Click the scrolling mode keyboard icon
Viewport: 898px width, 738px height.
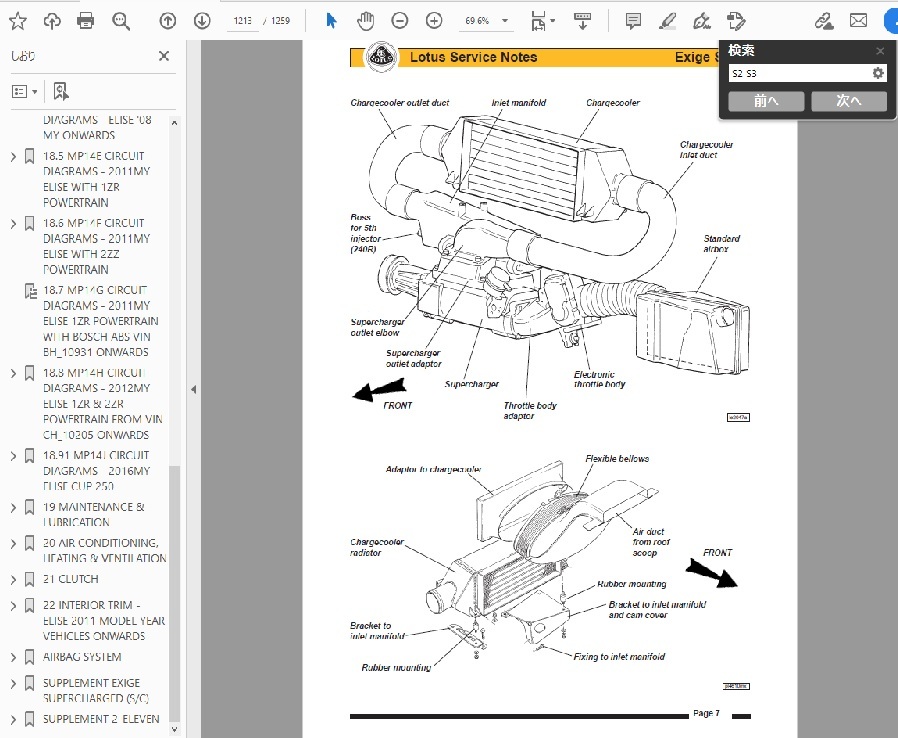tap(582, 21)
